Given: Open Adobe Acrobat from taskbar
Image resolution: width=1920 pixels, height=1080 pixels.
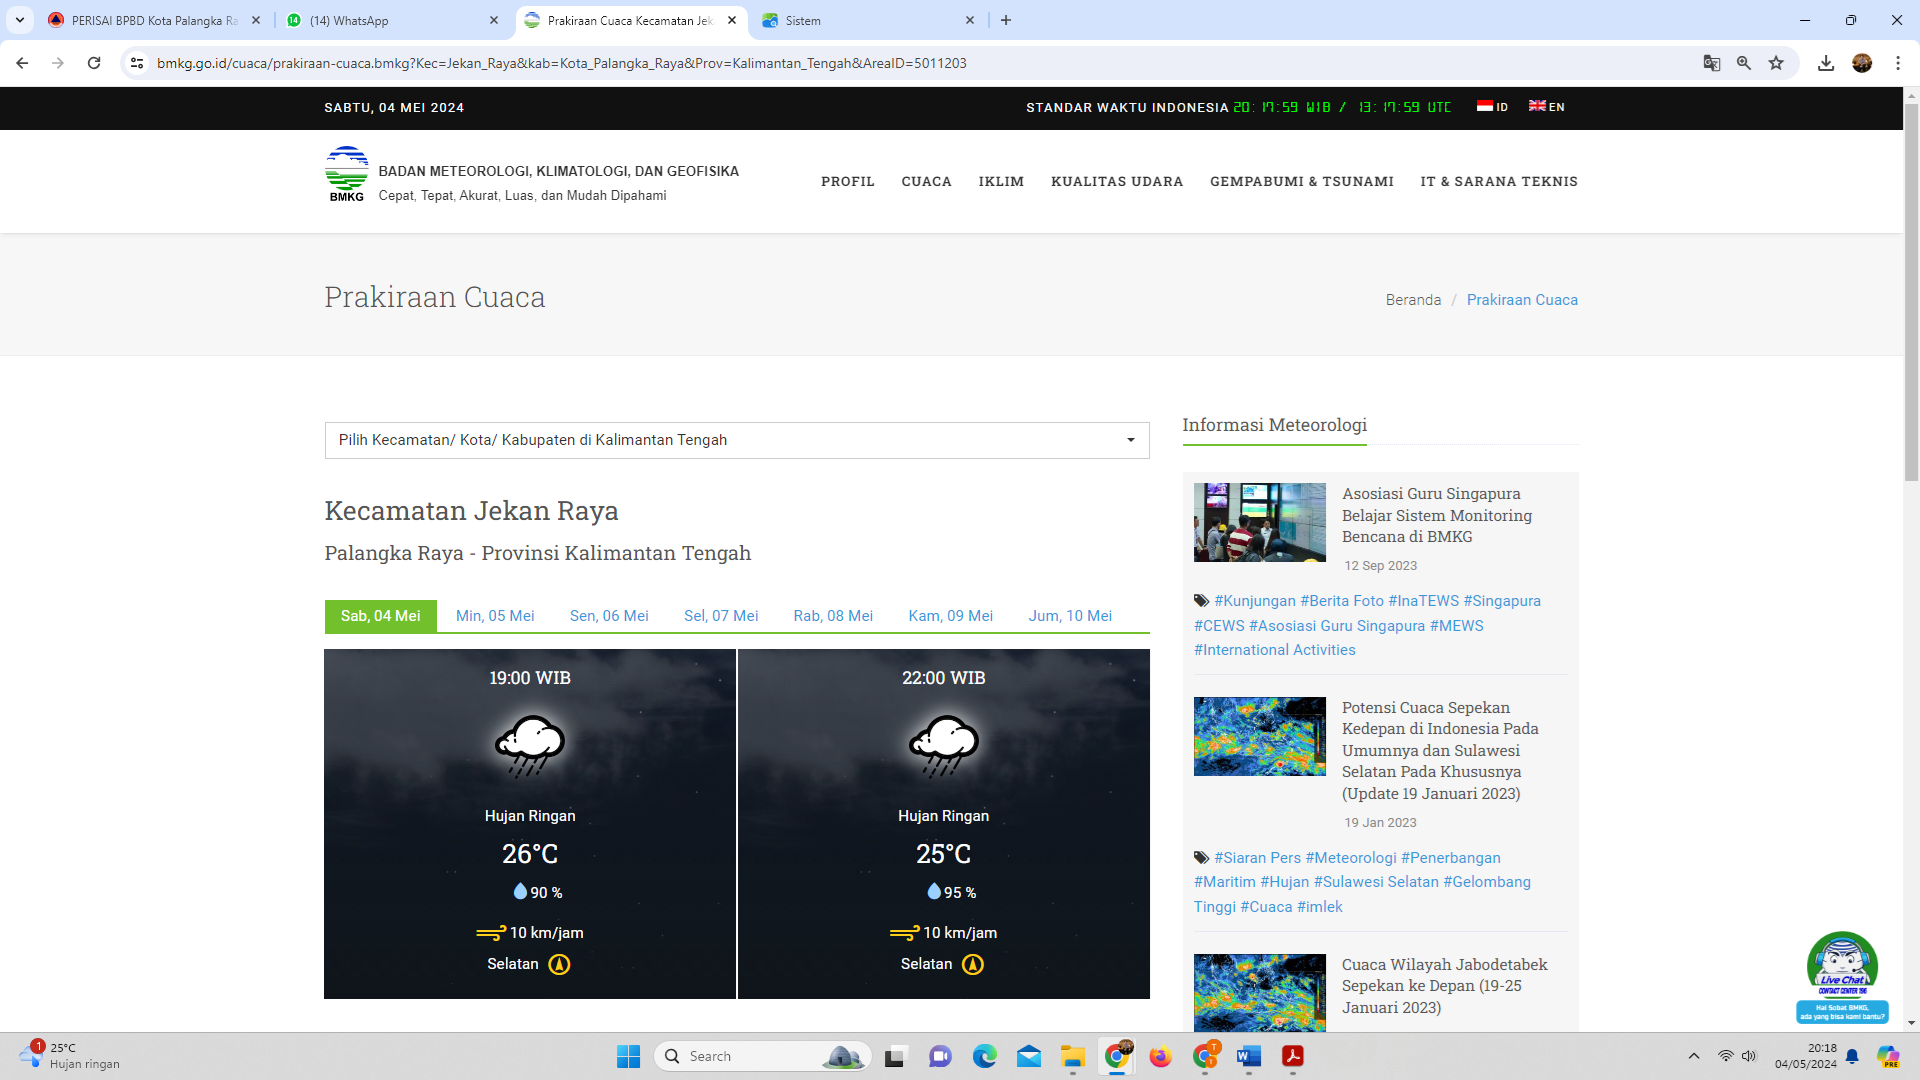Looking at the screenshot, I should click(1293, 1056).
